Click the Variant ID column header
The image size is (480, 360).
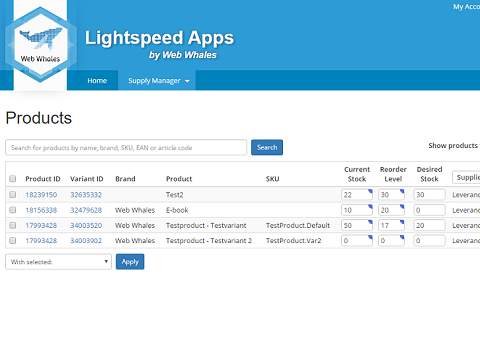coord(87,179)
